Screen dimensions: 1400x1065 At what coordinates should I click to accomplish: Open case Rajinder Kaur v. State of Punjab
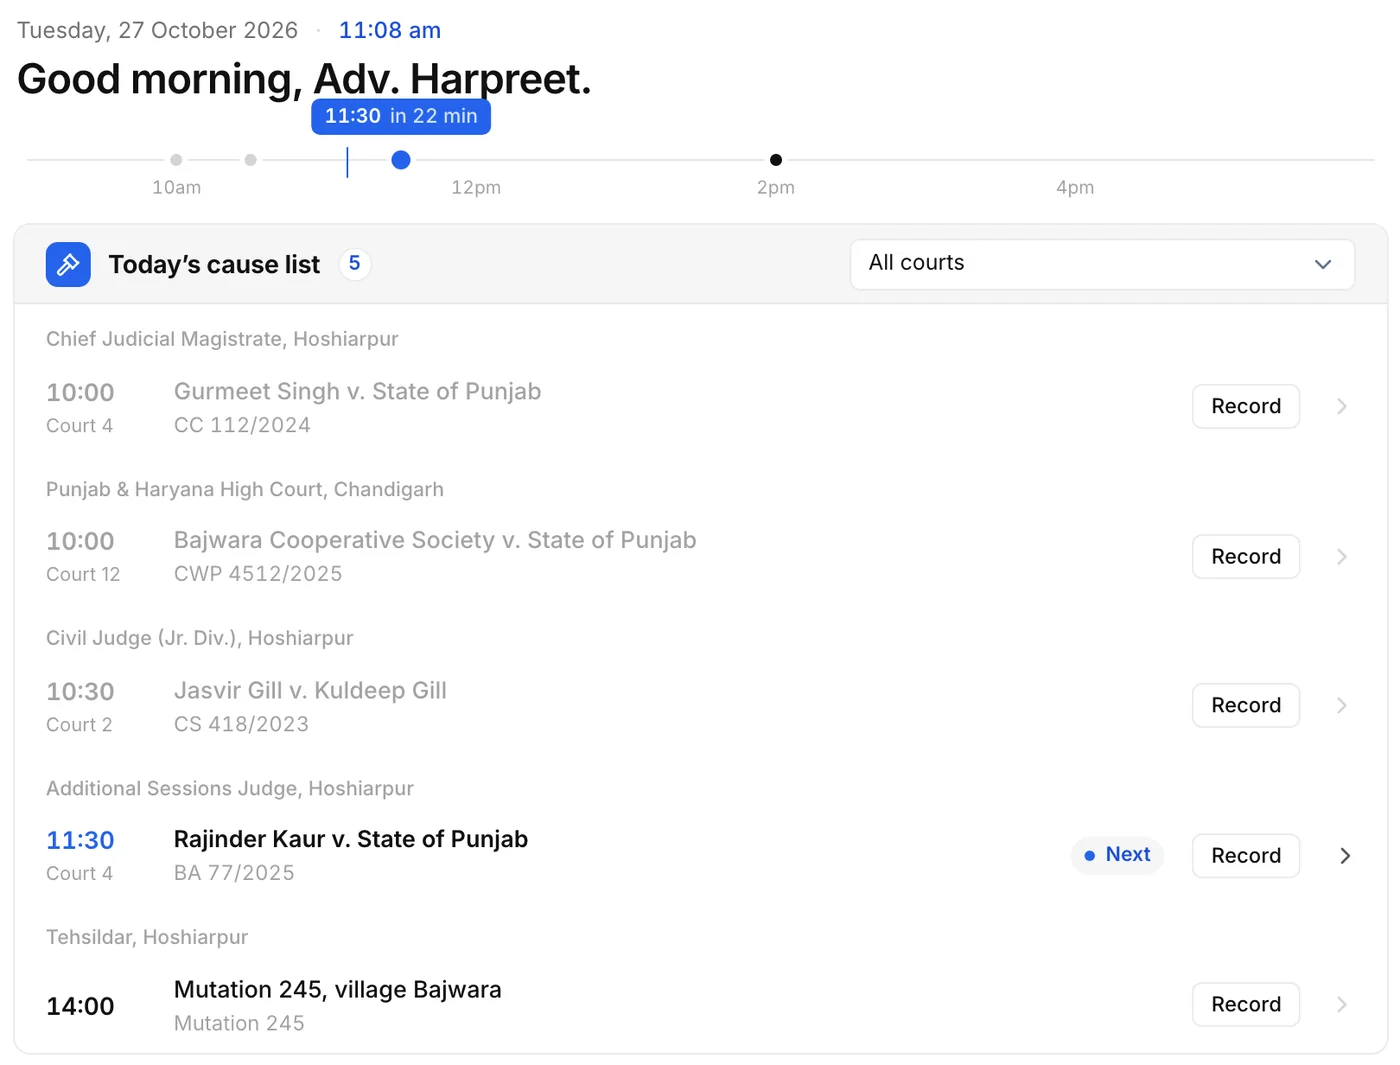click(351, 839)
